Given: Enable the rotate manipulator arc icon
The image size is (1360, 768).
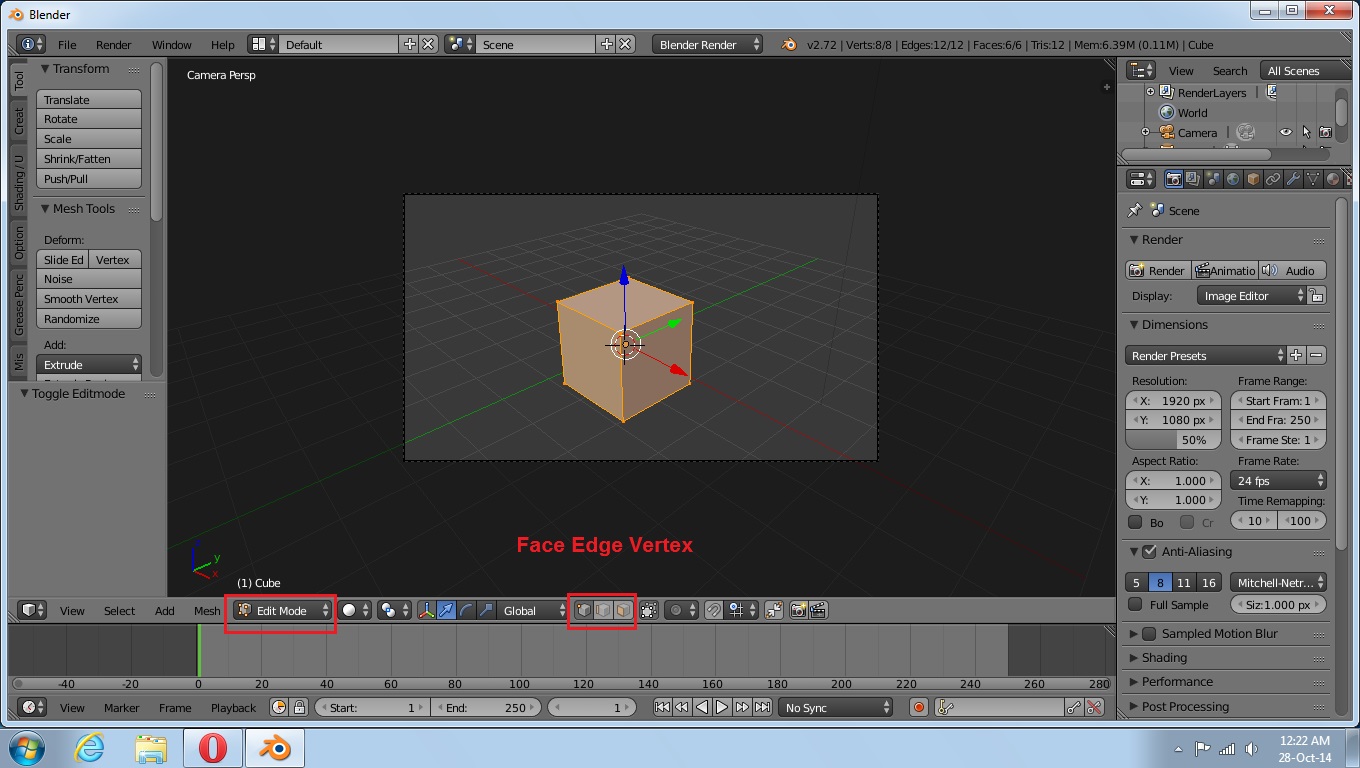Looking at the screenshot, I should point(466,610).
